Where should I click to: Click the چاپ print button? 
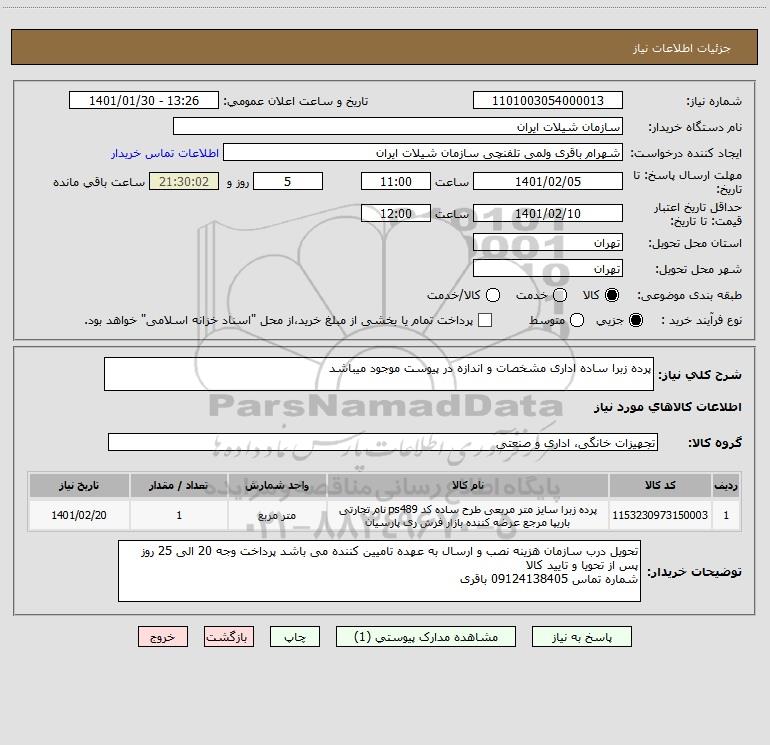coord(295,637)
